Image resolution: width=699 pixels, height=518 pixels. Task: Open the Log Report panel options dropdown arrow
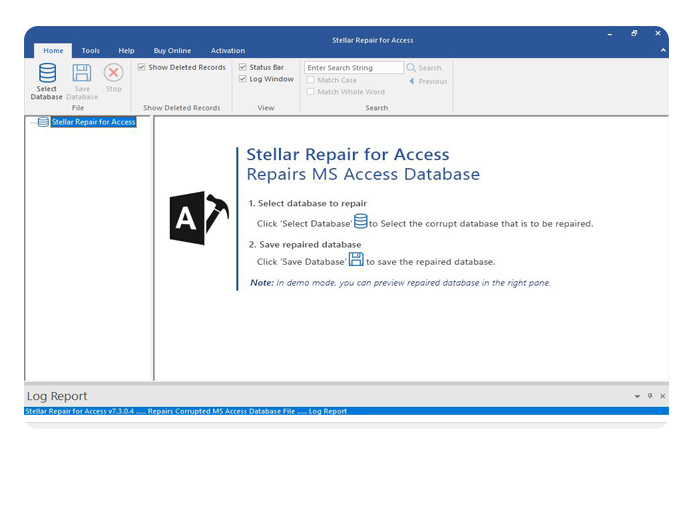click(637, 396)
